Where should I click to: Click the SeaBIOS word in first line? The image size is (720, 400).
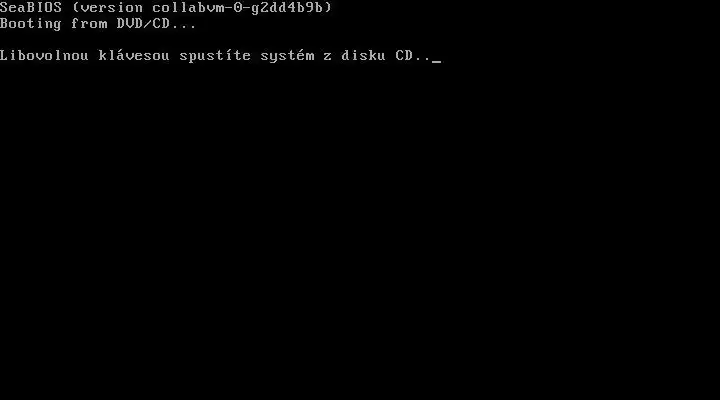31,7
